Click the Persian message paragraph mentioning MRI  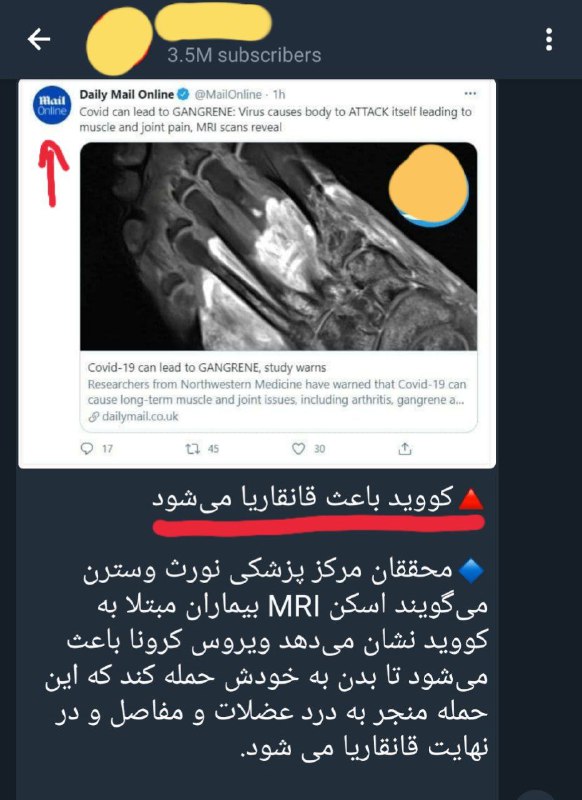pos(266,659)
